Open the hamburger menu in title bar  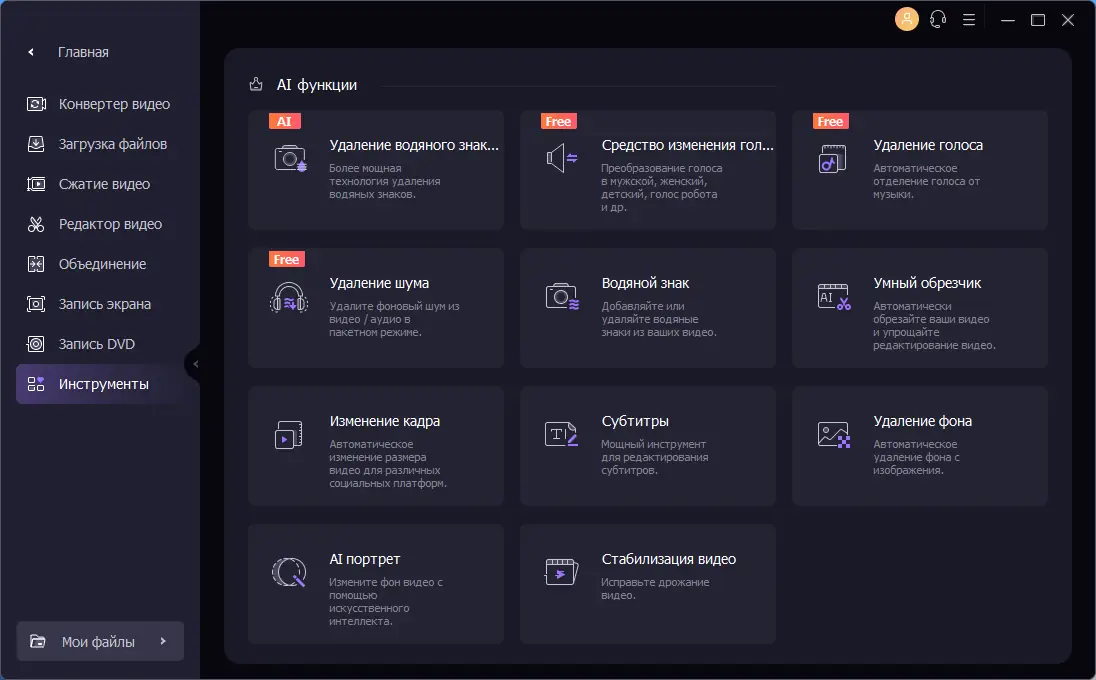[x=968, y=19]
